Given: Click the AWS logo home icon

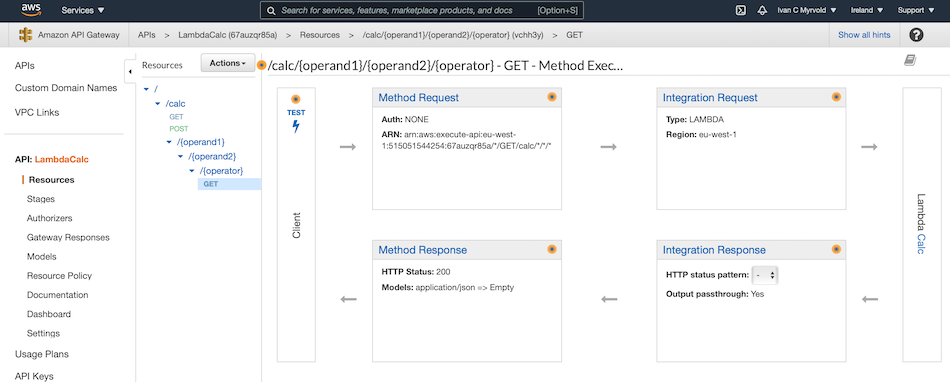Looking at the screenshot, I should 31,9.
